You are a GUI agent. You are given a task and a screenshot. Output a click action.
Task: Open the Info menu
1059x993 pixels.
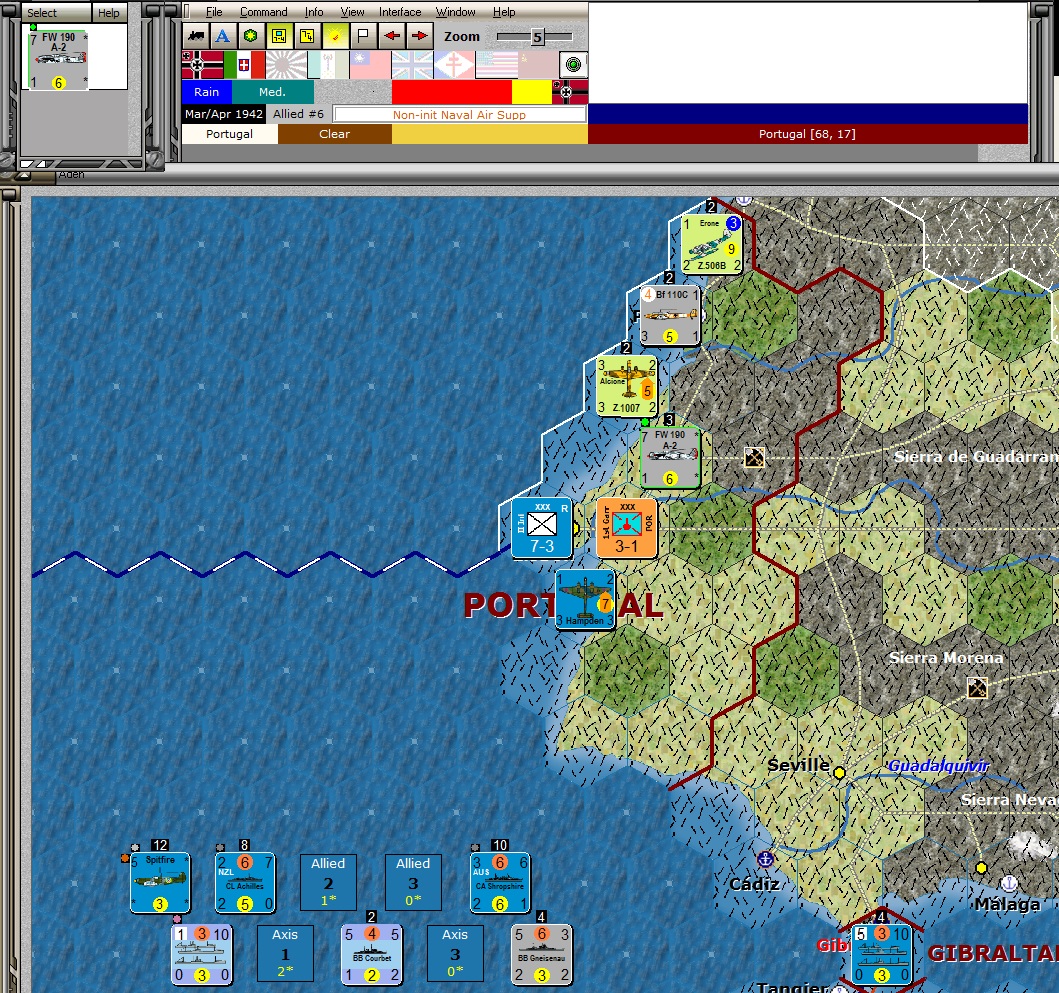314,12
